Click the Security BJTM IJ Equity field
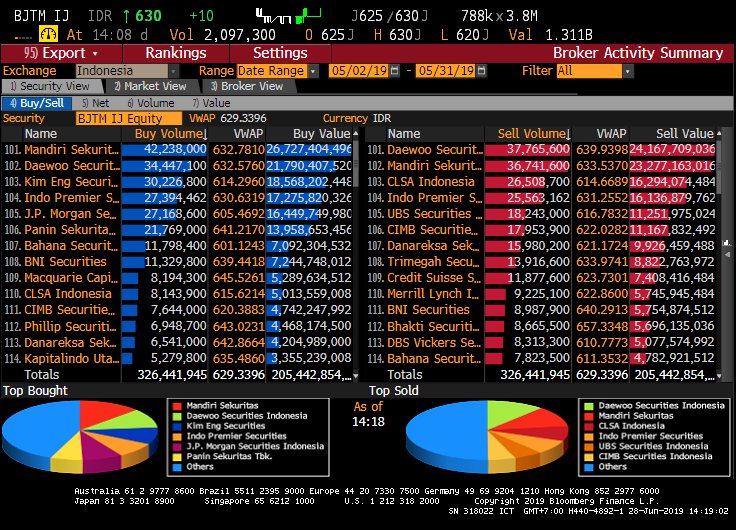 (x=129, y=118)
